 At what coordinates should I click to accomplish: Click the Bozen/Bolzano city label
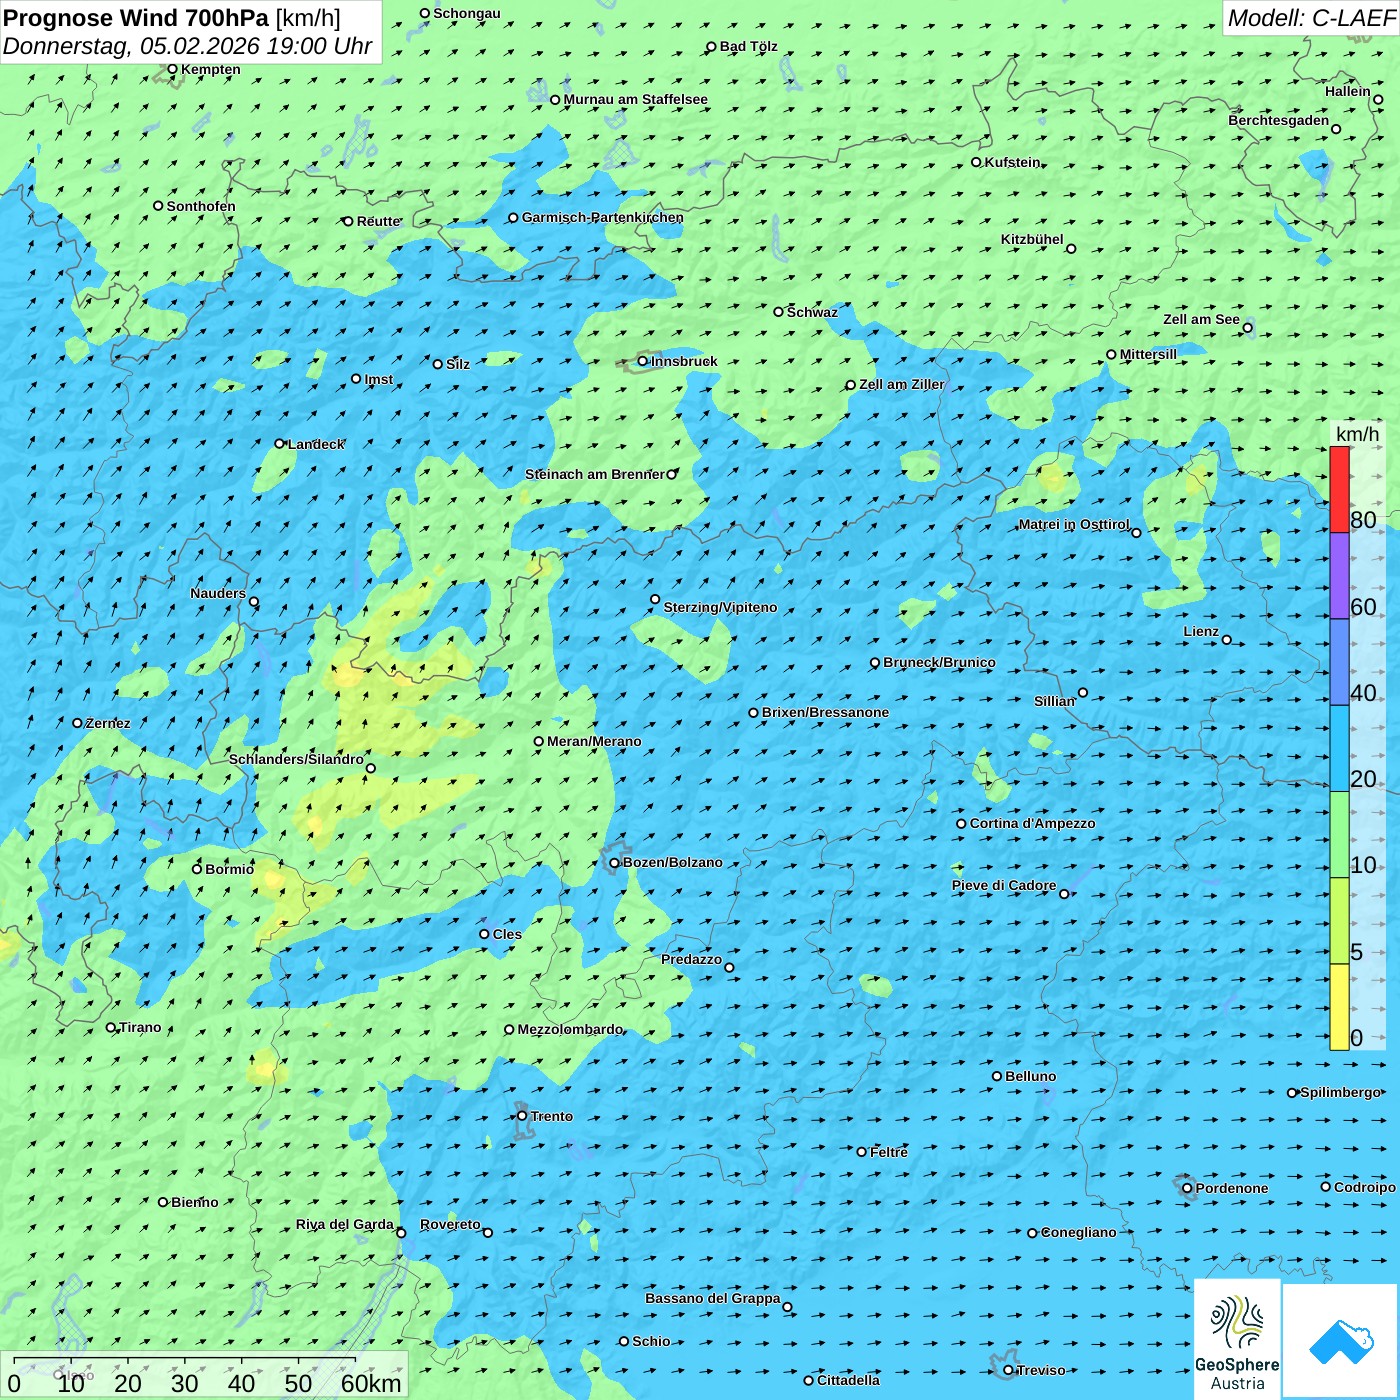pos(672,862)
